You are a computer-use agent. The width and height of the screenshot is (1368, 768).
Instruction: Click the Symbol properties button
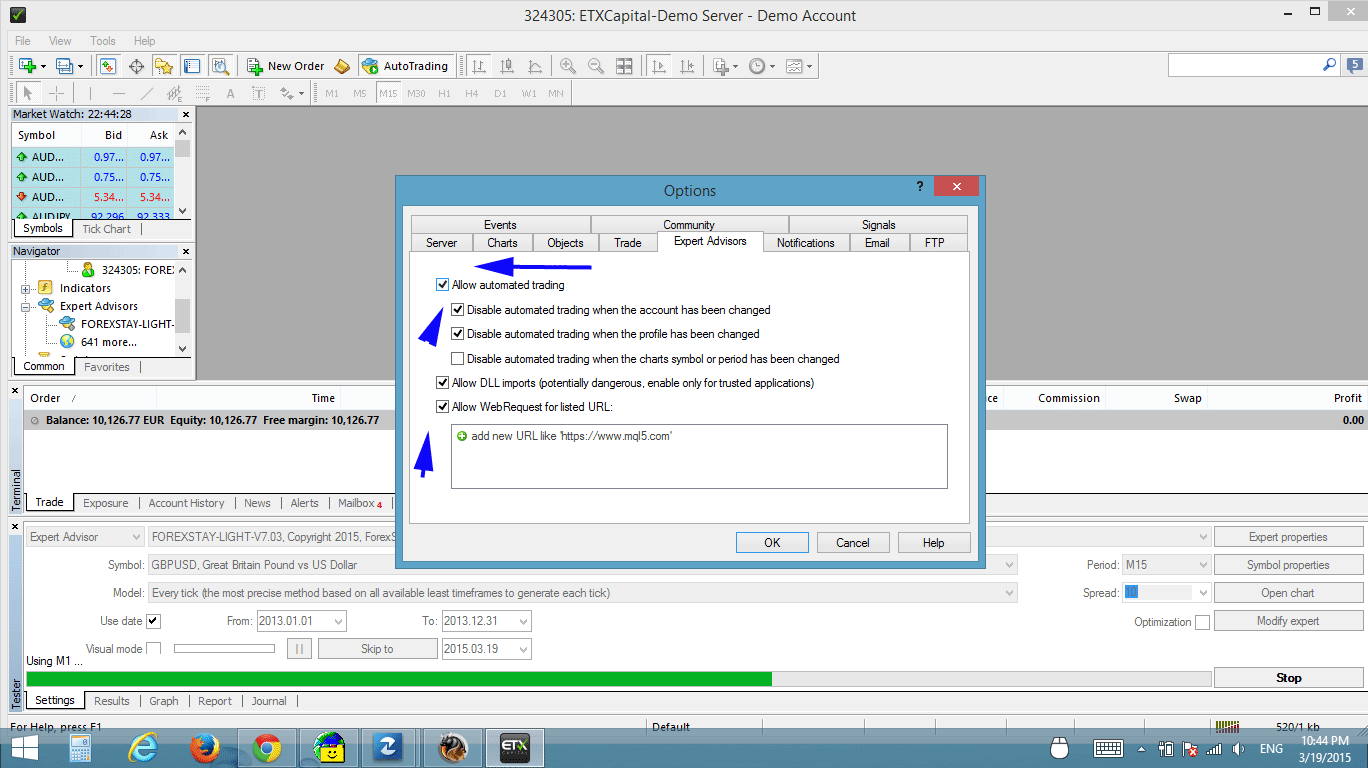[1288, 565]
